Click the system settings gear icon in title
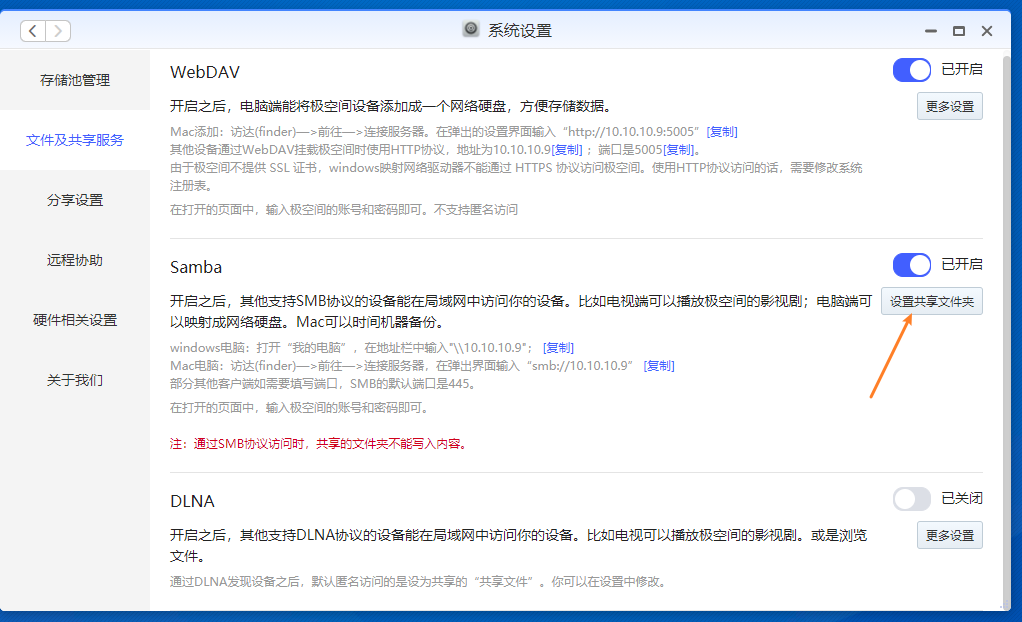 point(471,30)
